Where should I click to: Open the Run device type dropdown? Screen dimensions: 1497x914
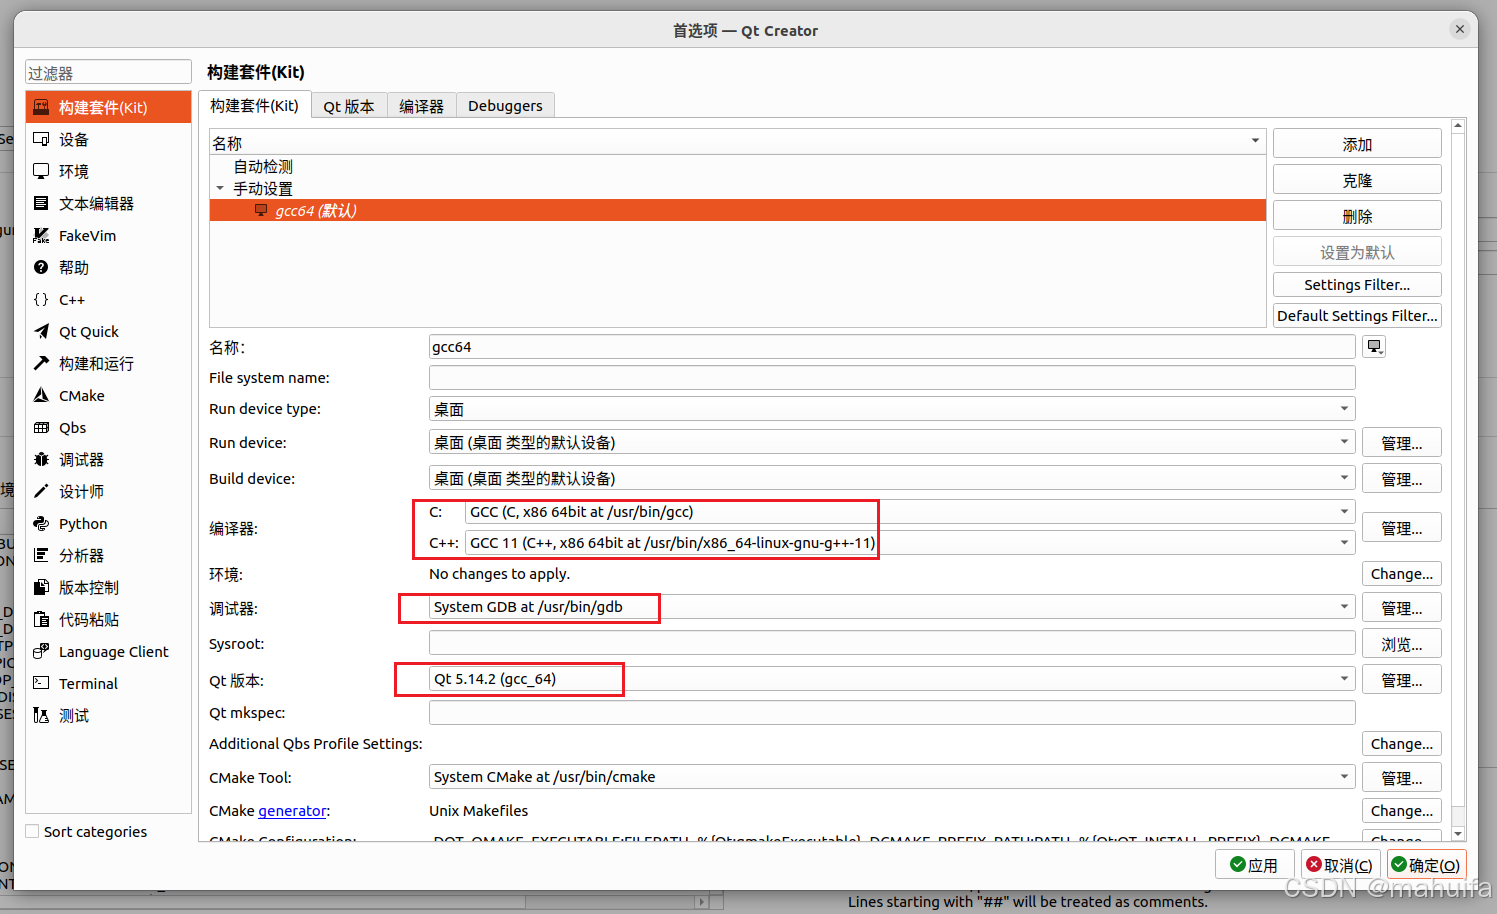coord(891,409)
